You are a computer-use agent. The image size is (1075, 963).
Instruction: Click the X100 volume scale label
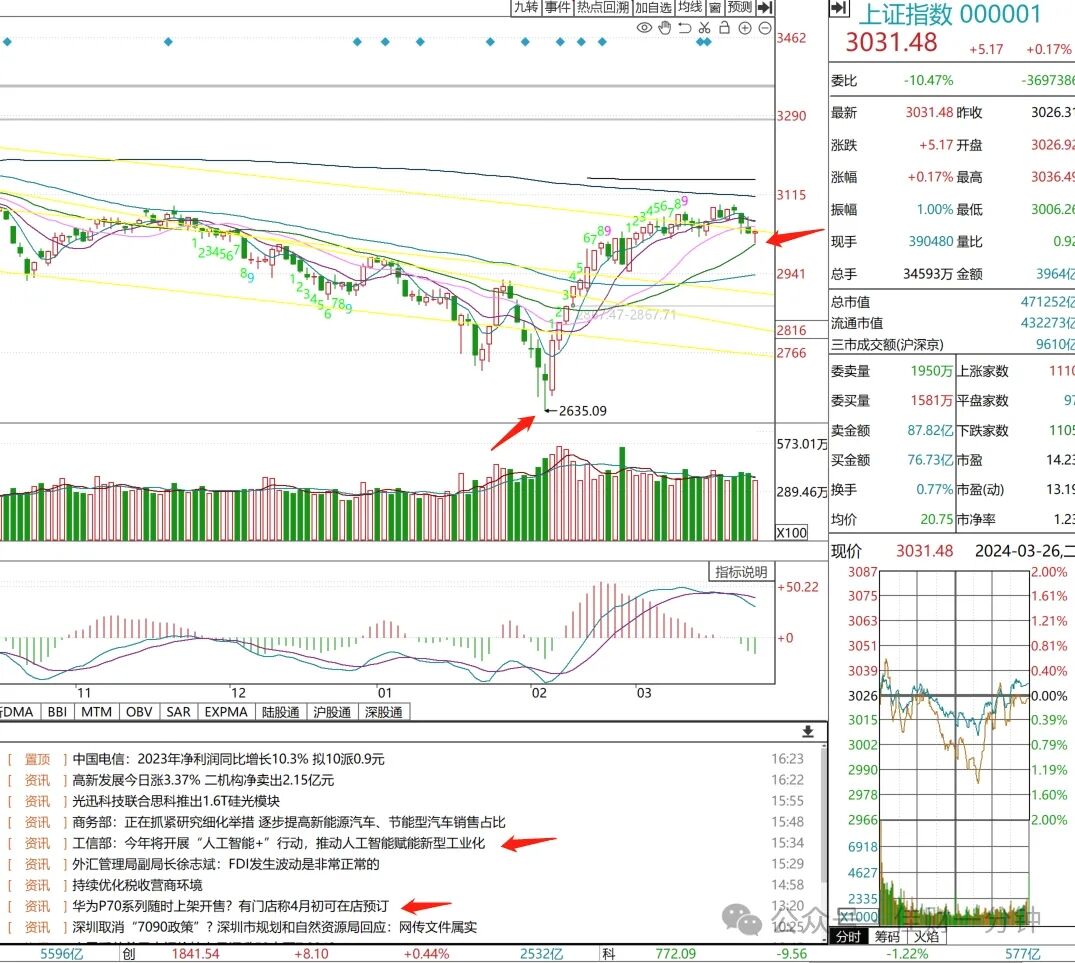pyautogui.click(x=792, y=533)
